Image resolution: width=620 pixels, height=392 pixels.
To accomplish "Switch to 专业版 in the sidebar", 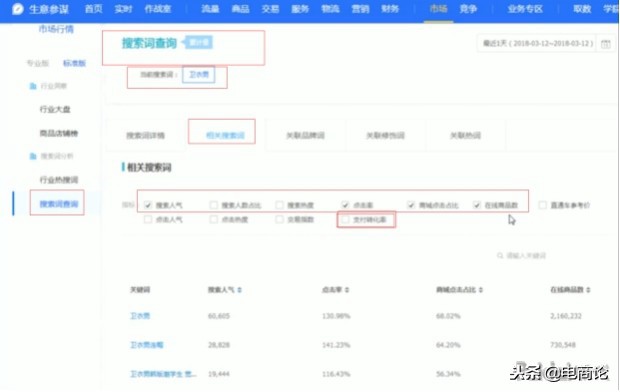I will coord(38,63).
